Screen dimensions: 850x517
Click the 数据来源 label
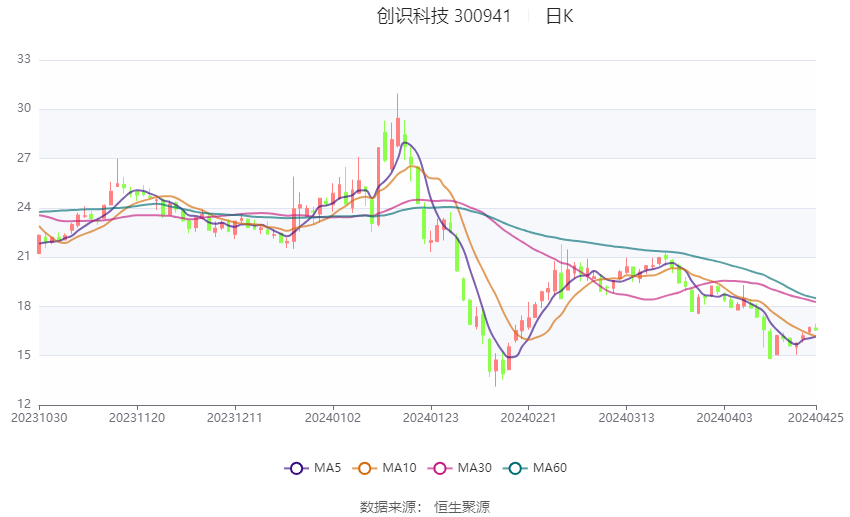[x=388, y=507]
